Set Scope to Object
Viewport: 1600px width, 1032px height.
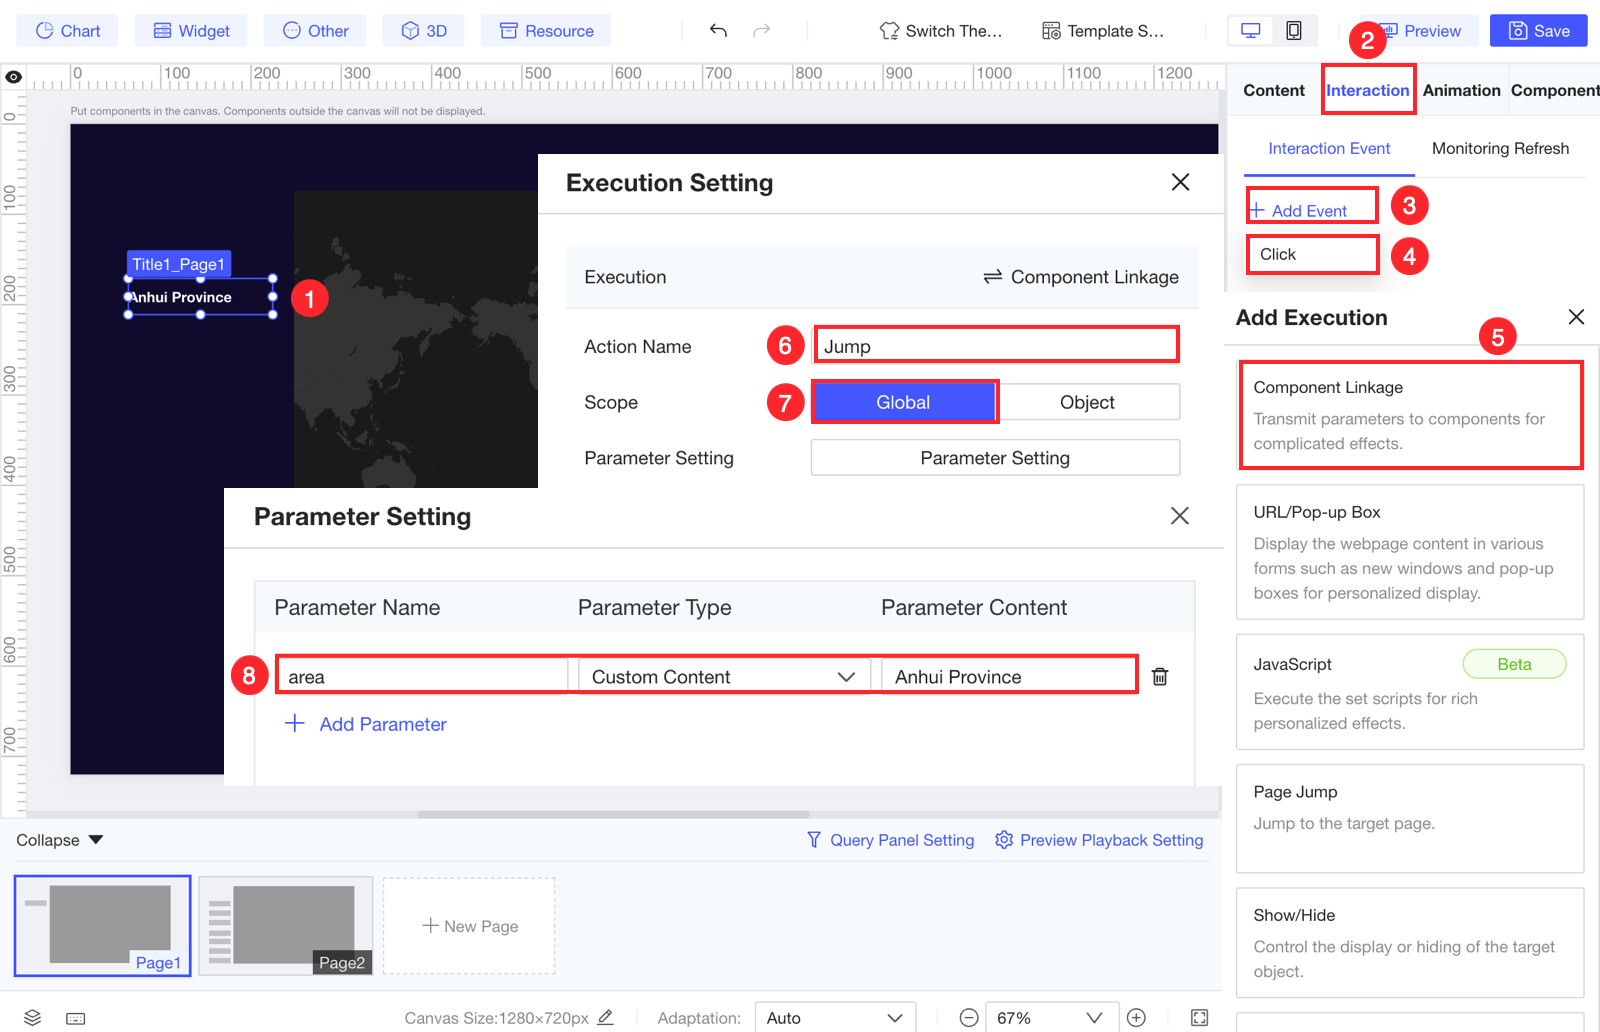point(1087,402)
